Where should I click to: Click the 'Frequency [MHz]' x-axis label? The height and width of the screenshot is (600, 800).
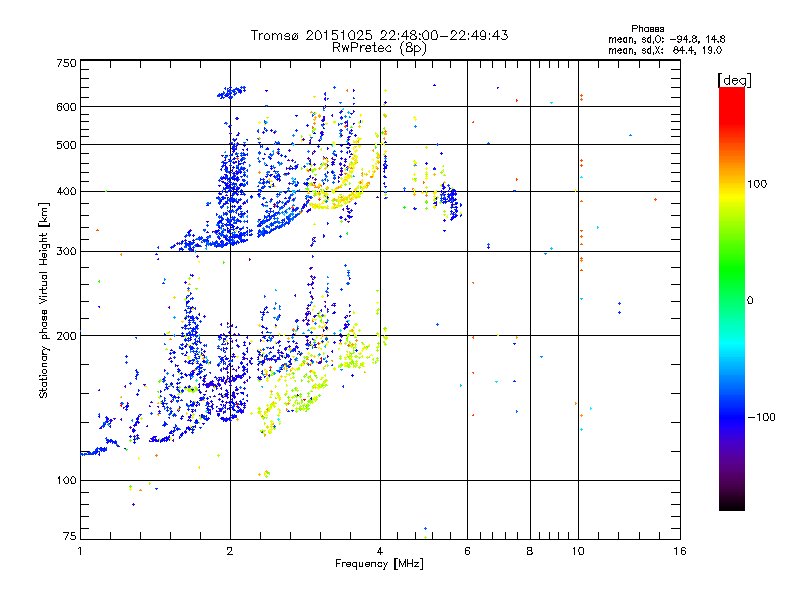click(379, 564)
